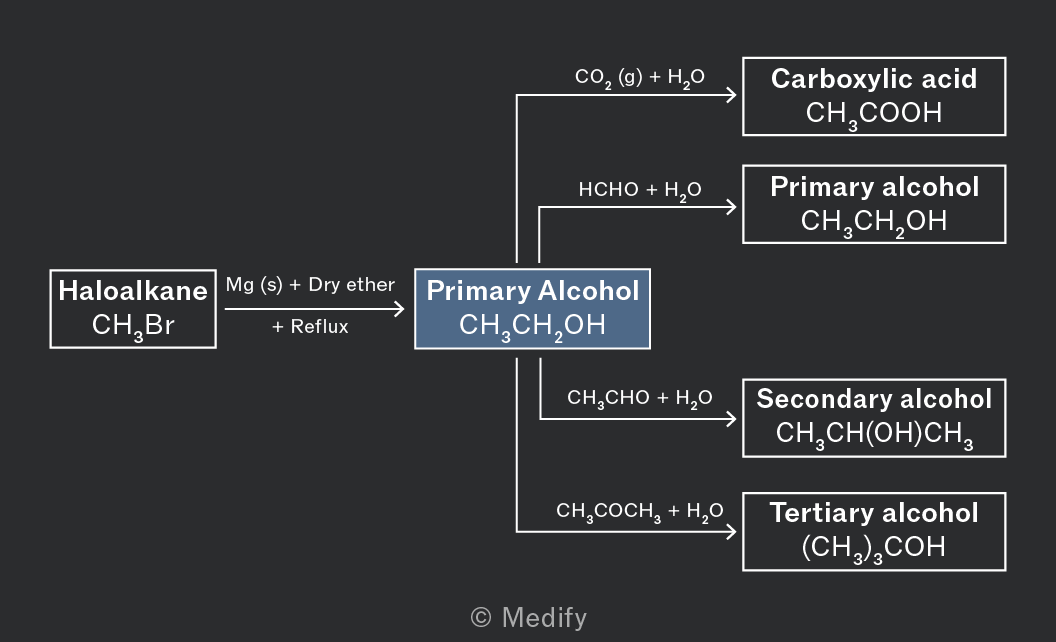Click the CH3COOH formula text
The height and width of the screenshot is (642, 1056).
point(874,114)
